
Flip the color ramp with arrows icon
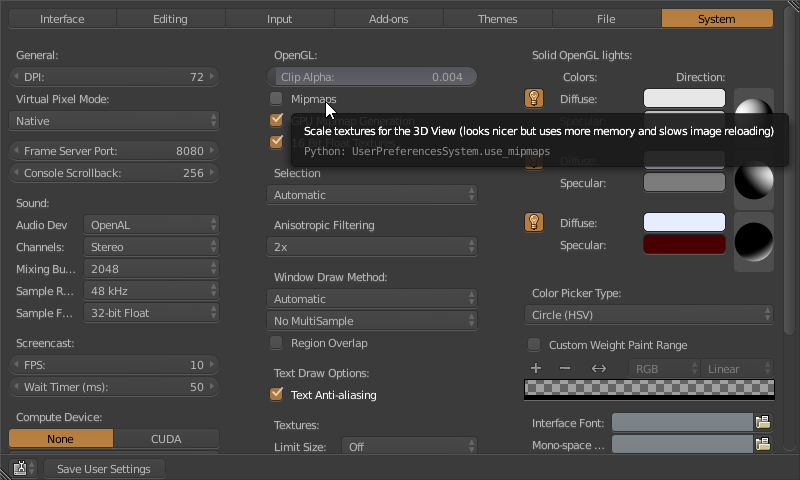point(598,368)
